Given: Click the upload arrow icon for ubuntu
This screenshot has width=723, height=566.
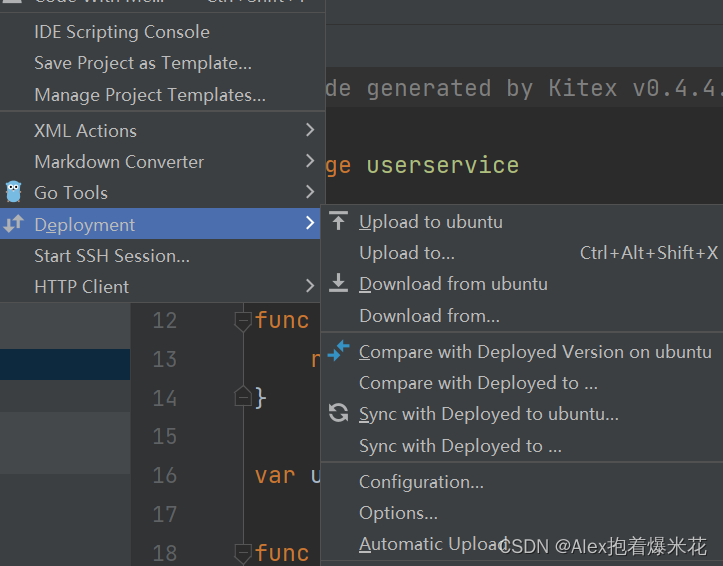Looking at the screenshot, I should coord(338,221).
